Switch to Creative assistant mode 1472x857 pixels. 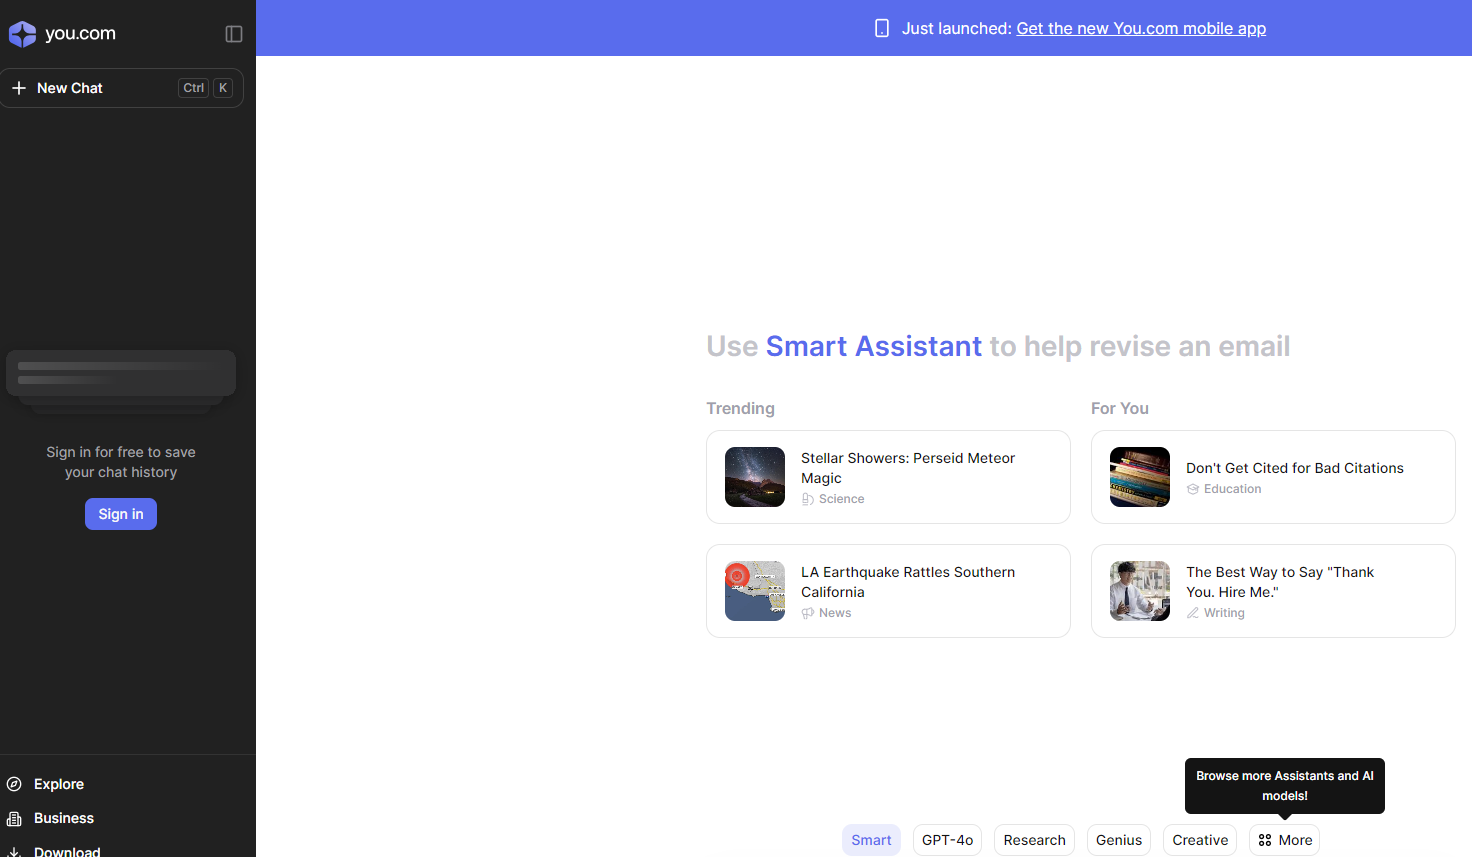click(1199, 840)
